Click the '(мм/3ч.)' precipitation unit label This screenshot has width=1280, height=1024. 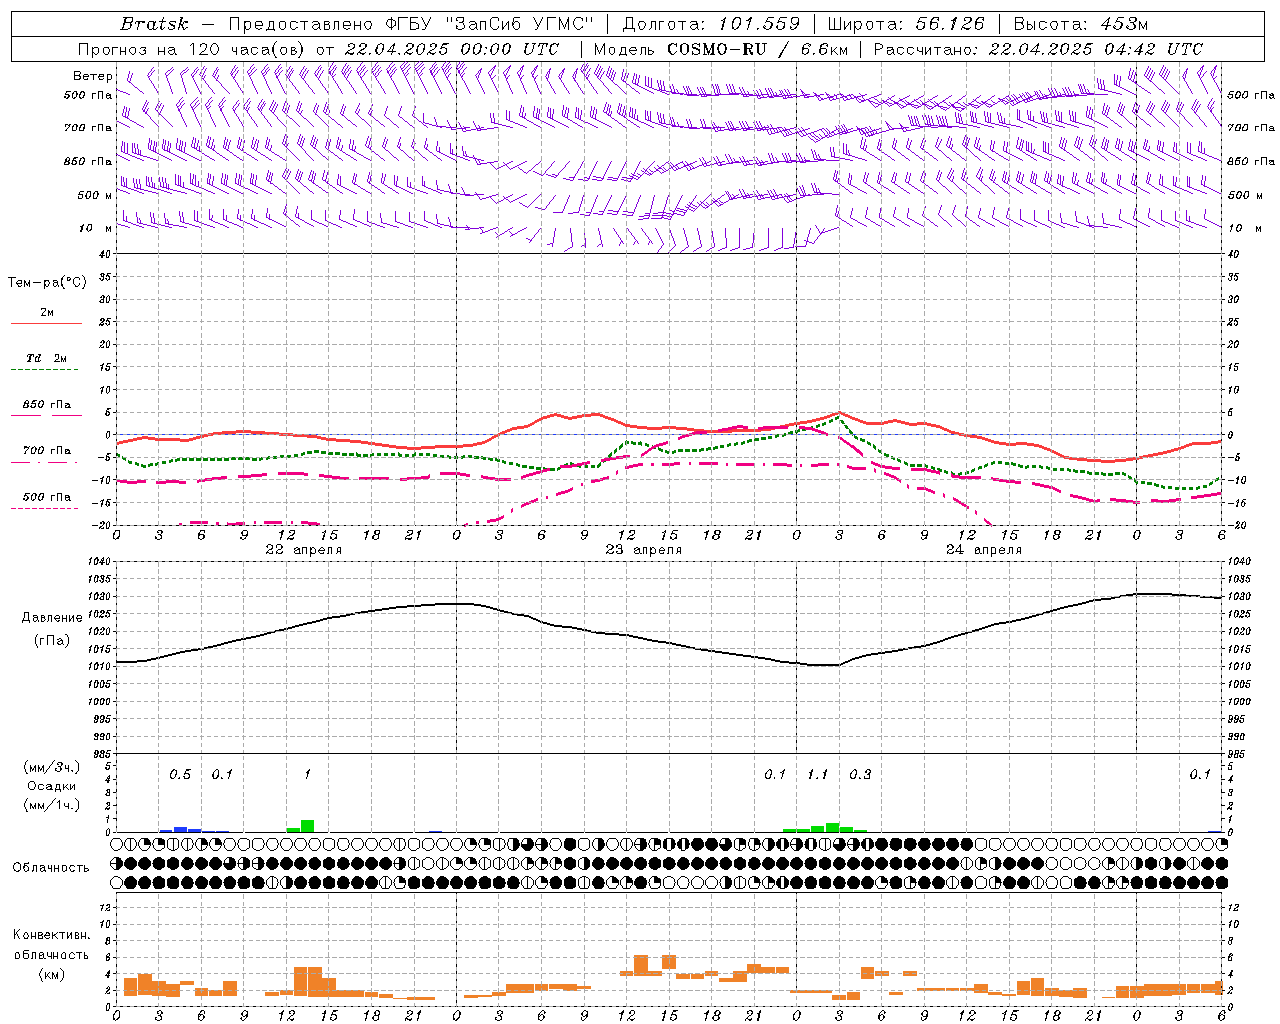click(x=52, y=767)
